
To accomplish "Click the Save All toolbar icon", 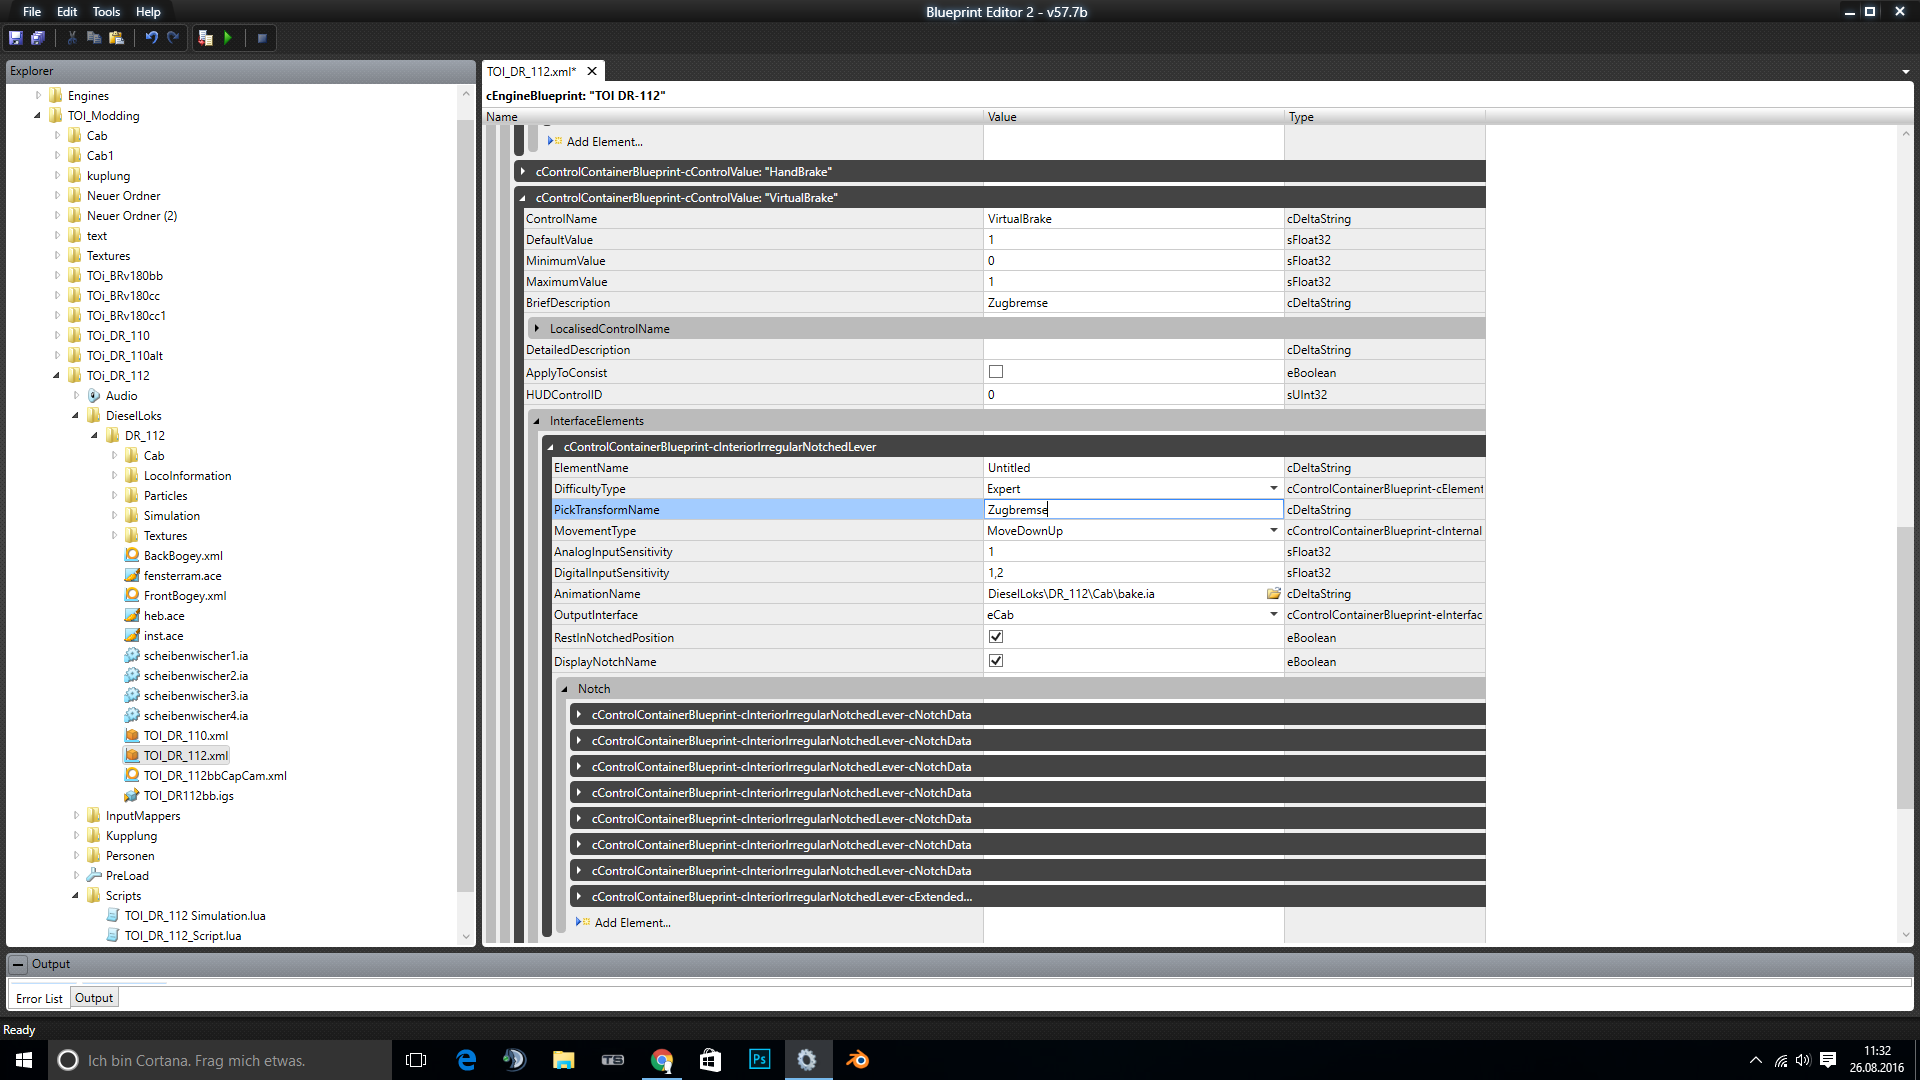I will [x=38, y=38].
